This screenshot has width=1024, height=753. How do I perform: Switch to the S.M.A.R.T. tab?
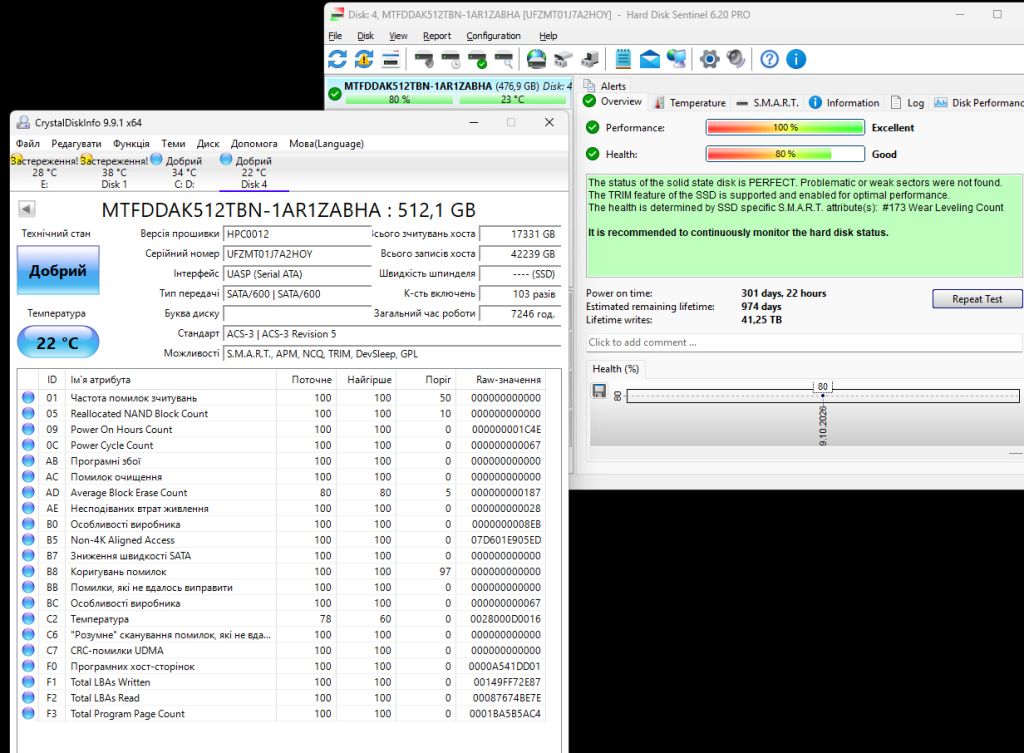point(768,103)
